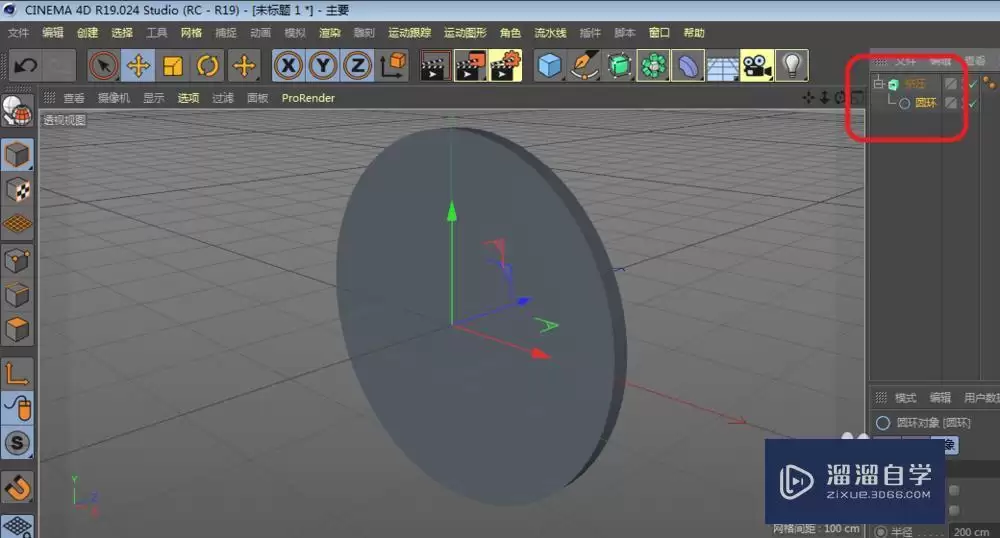Screen dimensions: 1000x538
Task: Click the Undo arrow icon
Action: [x=26, y=66]
